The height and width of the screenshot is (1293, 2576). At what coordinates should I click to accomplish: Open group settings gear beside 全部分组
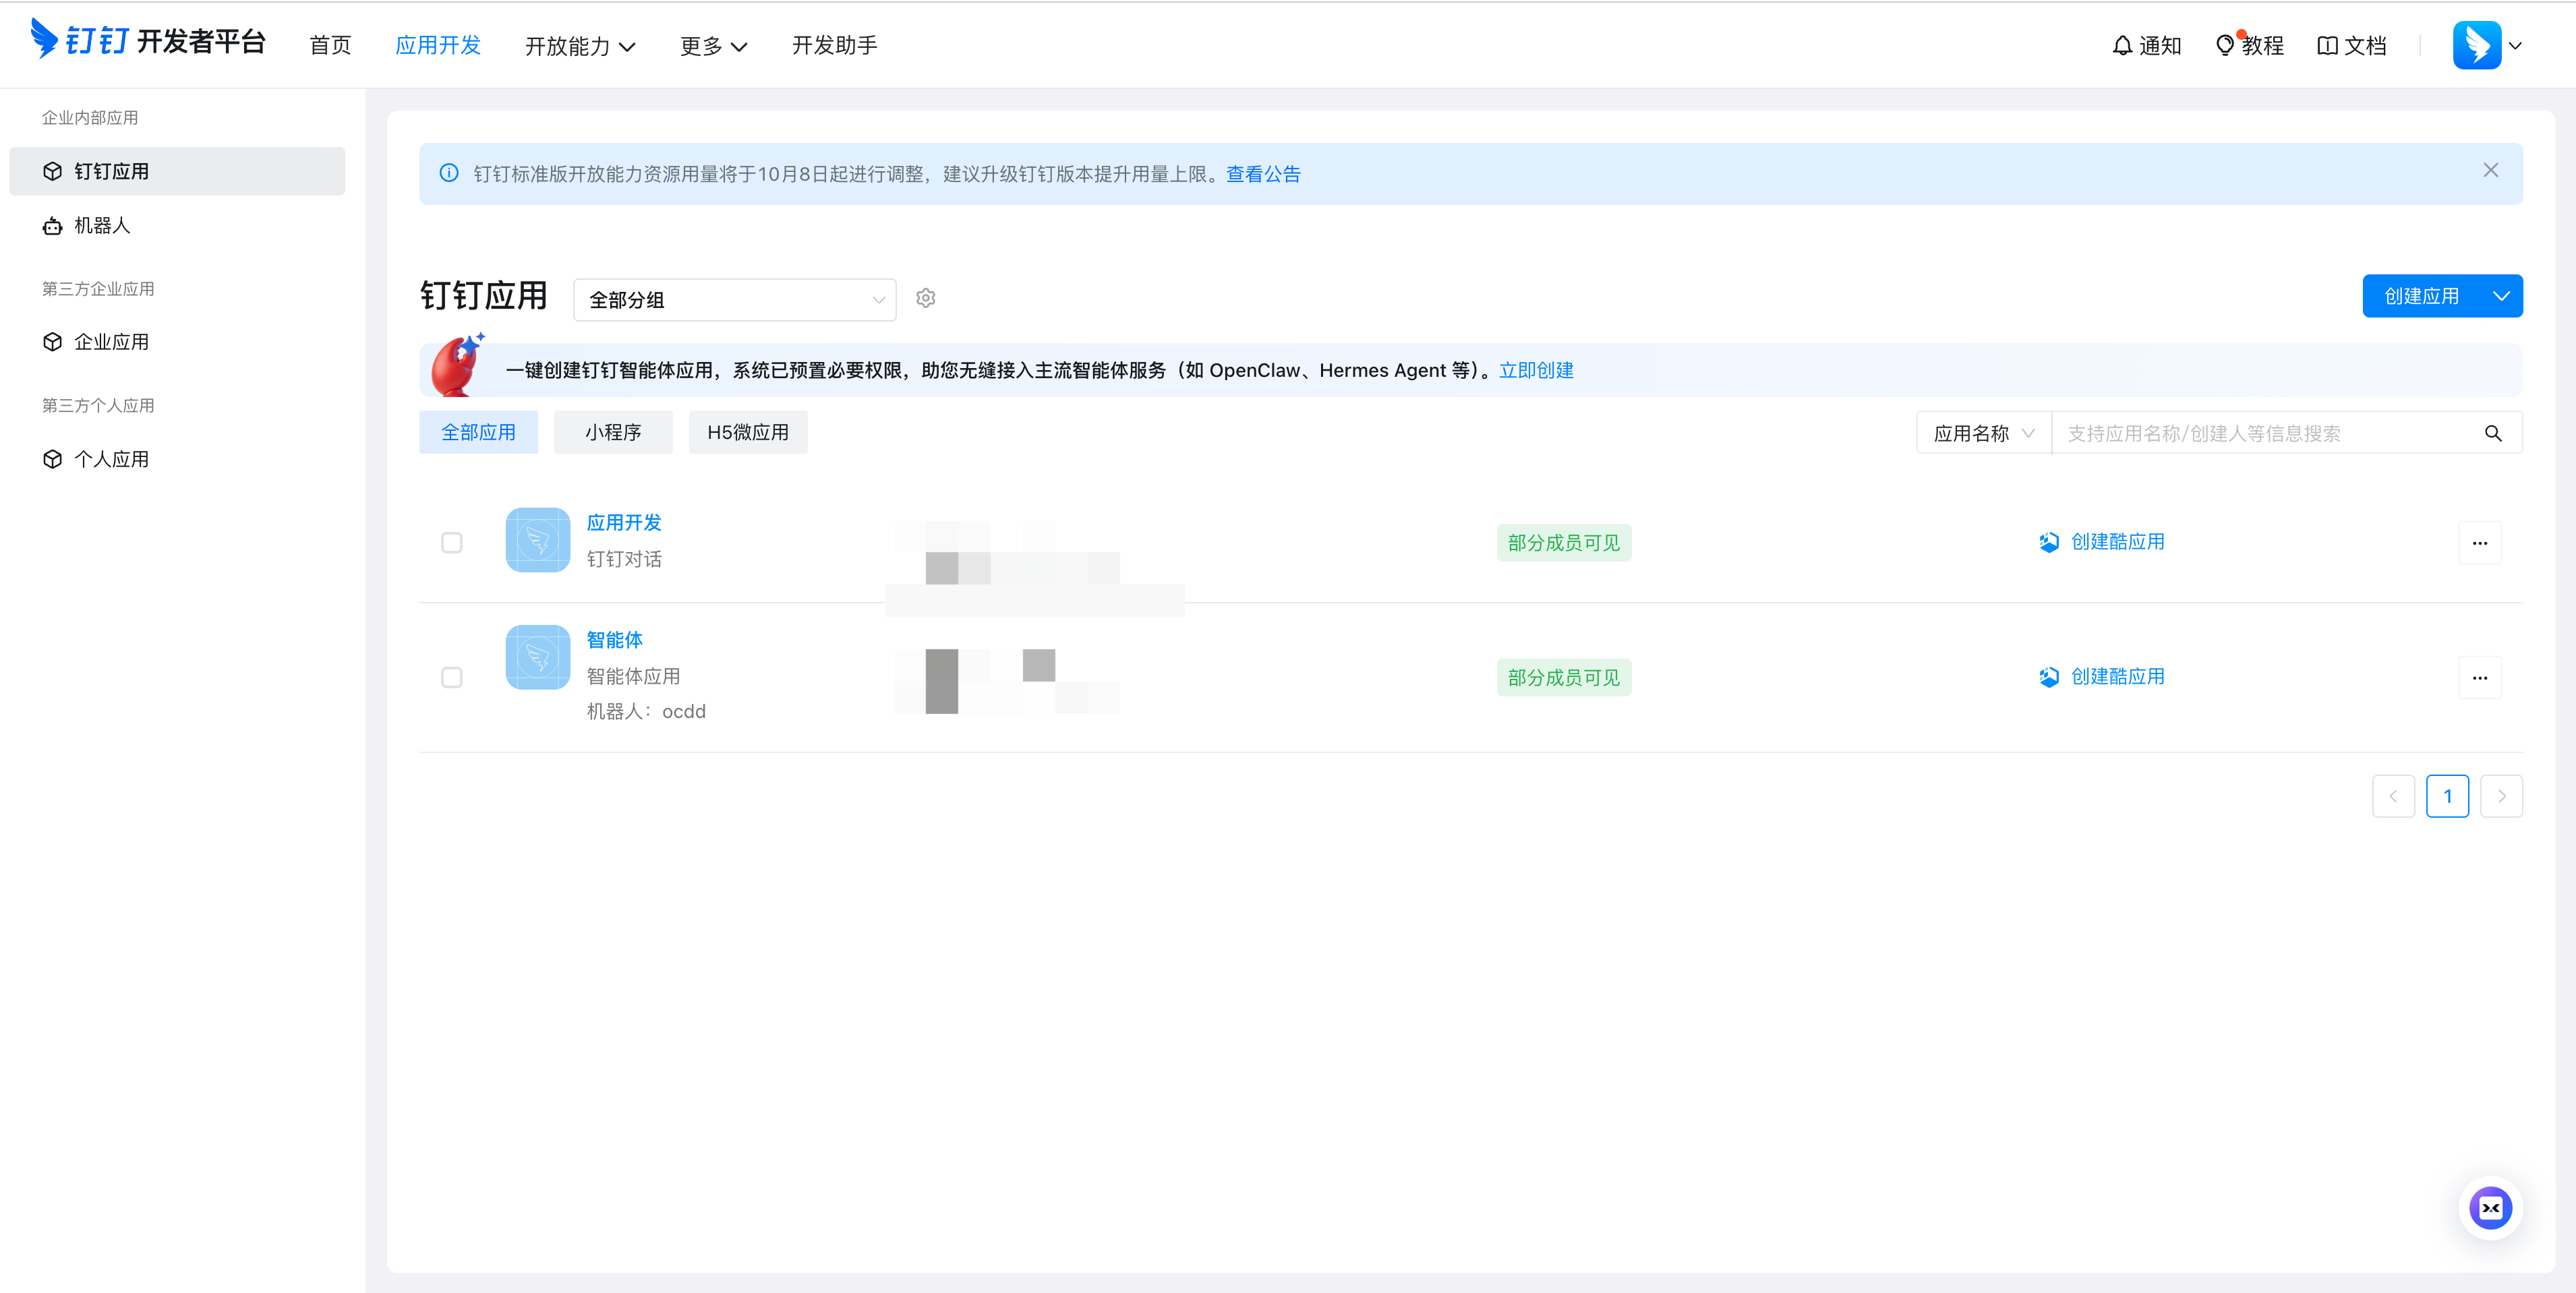[x=926, y=298]
